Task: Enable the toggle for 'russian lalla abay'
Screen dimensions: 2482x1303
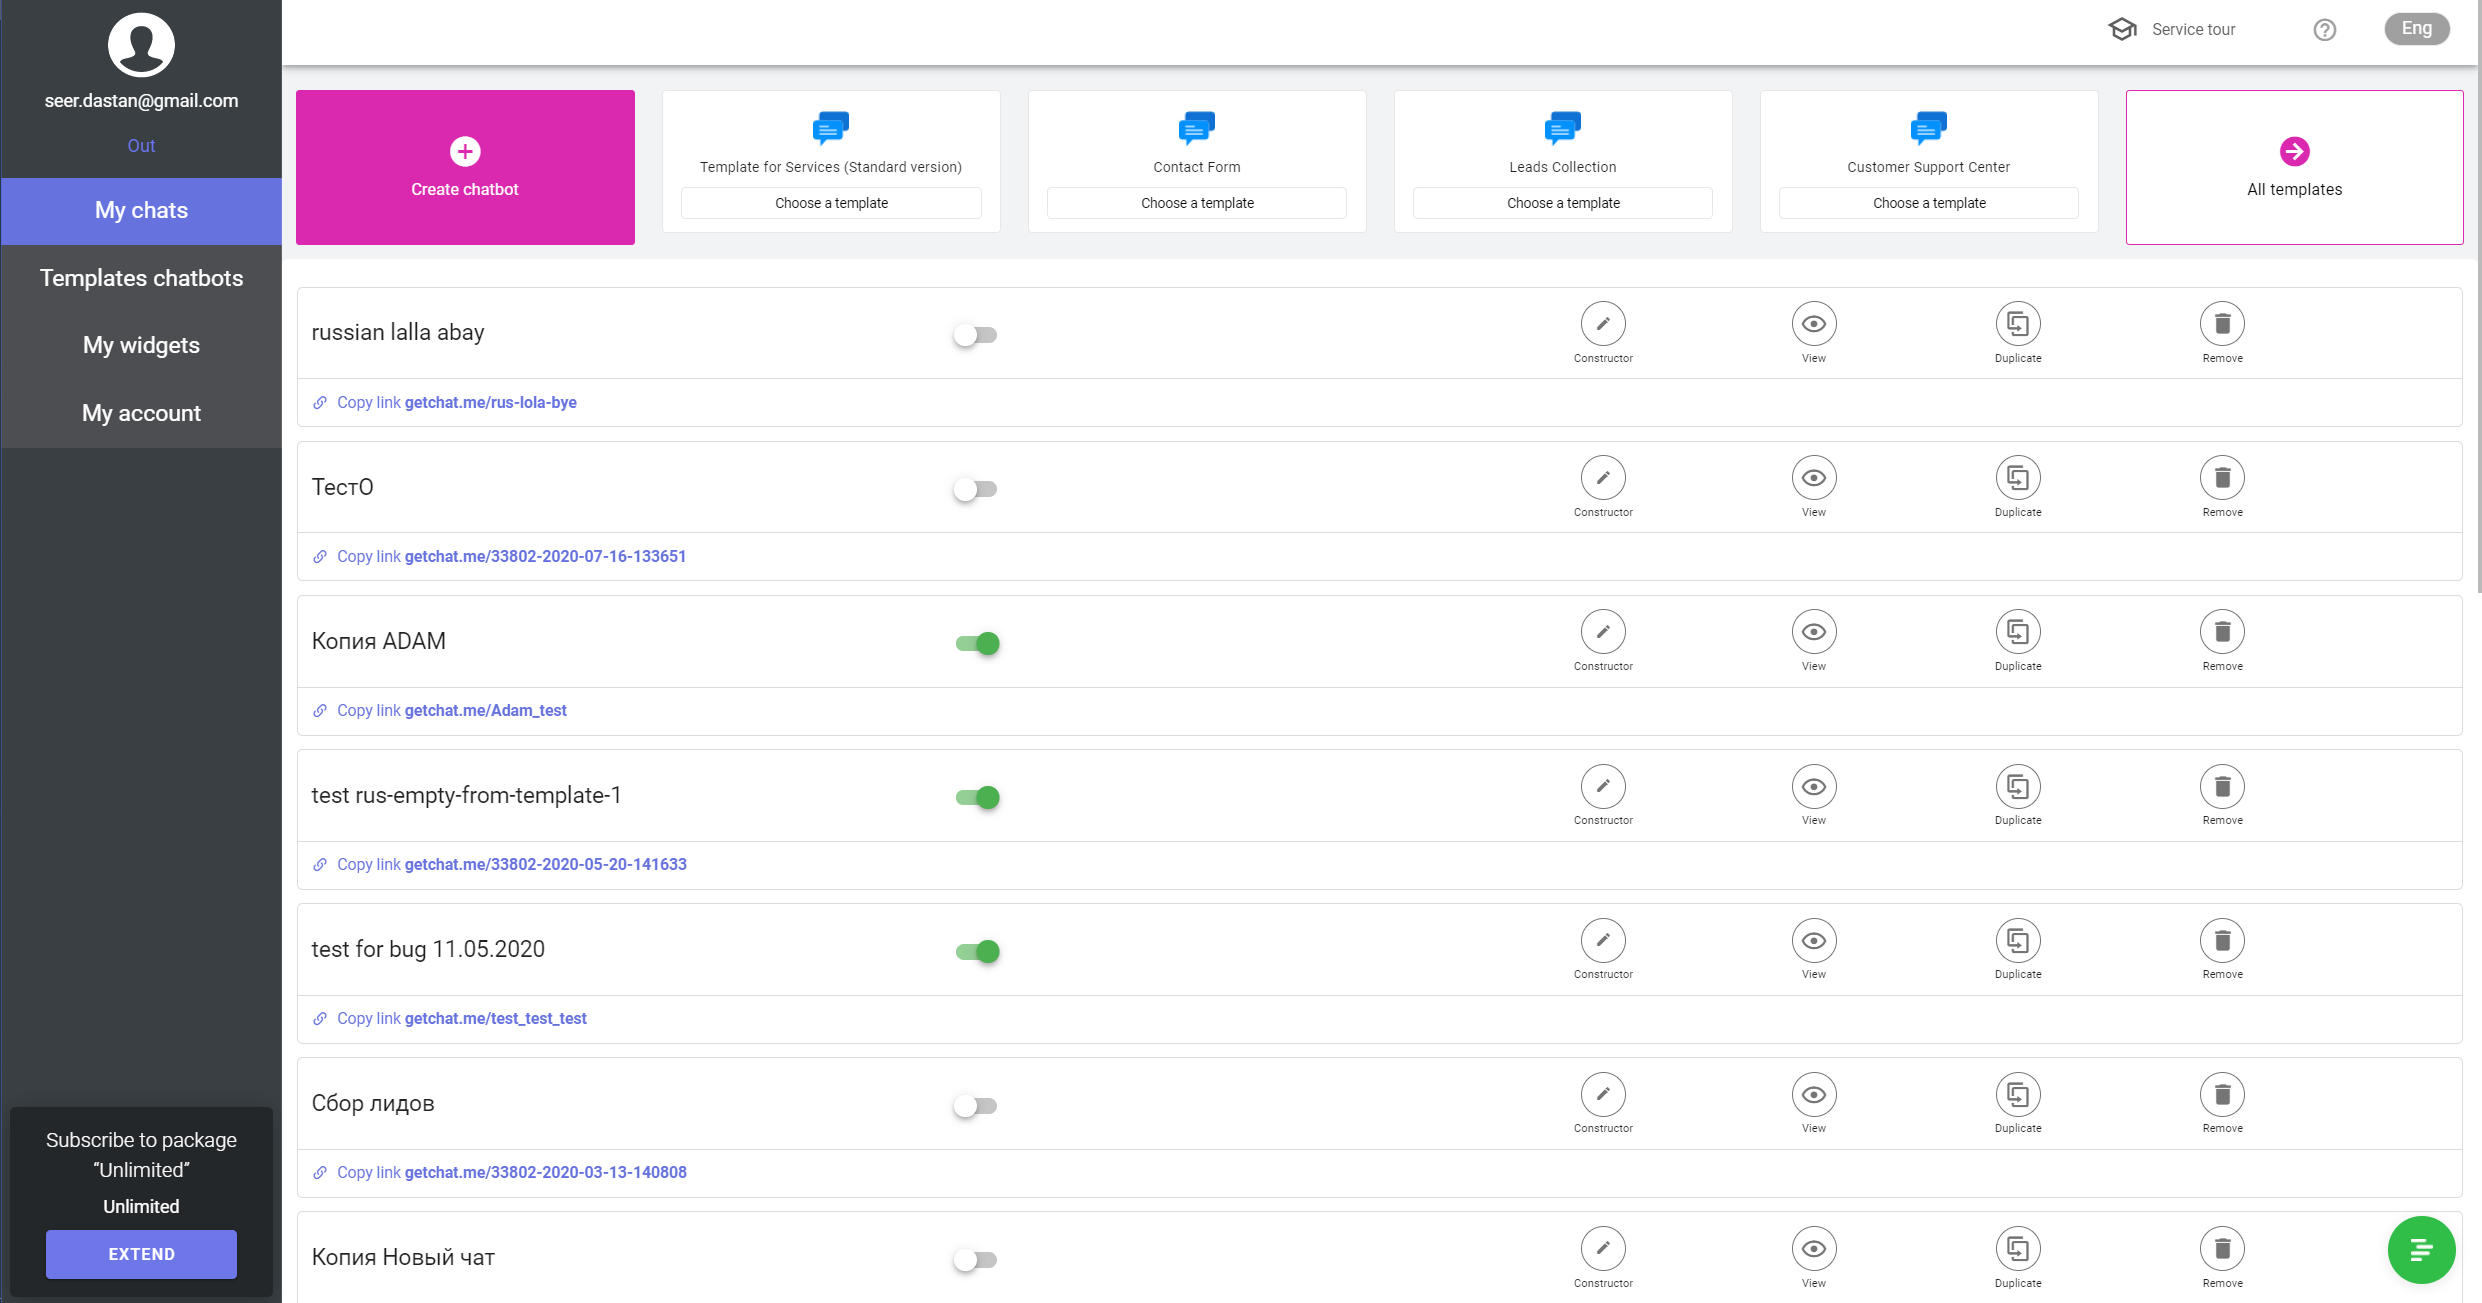Action: [977, 335]
